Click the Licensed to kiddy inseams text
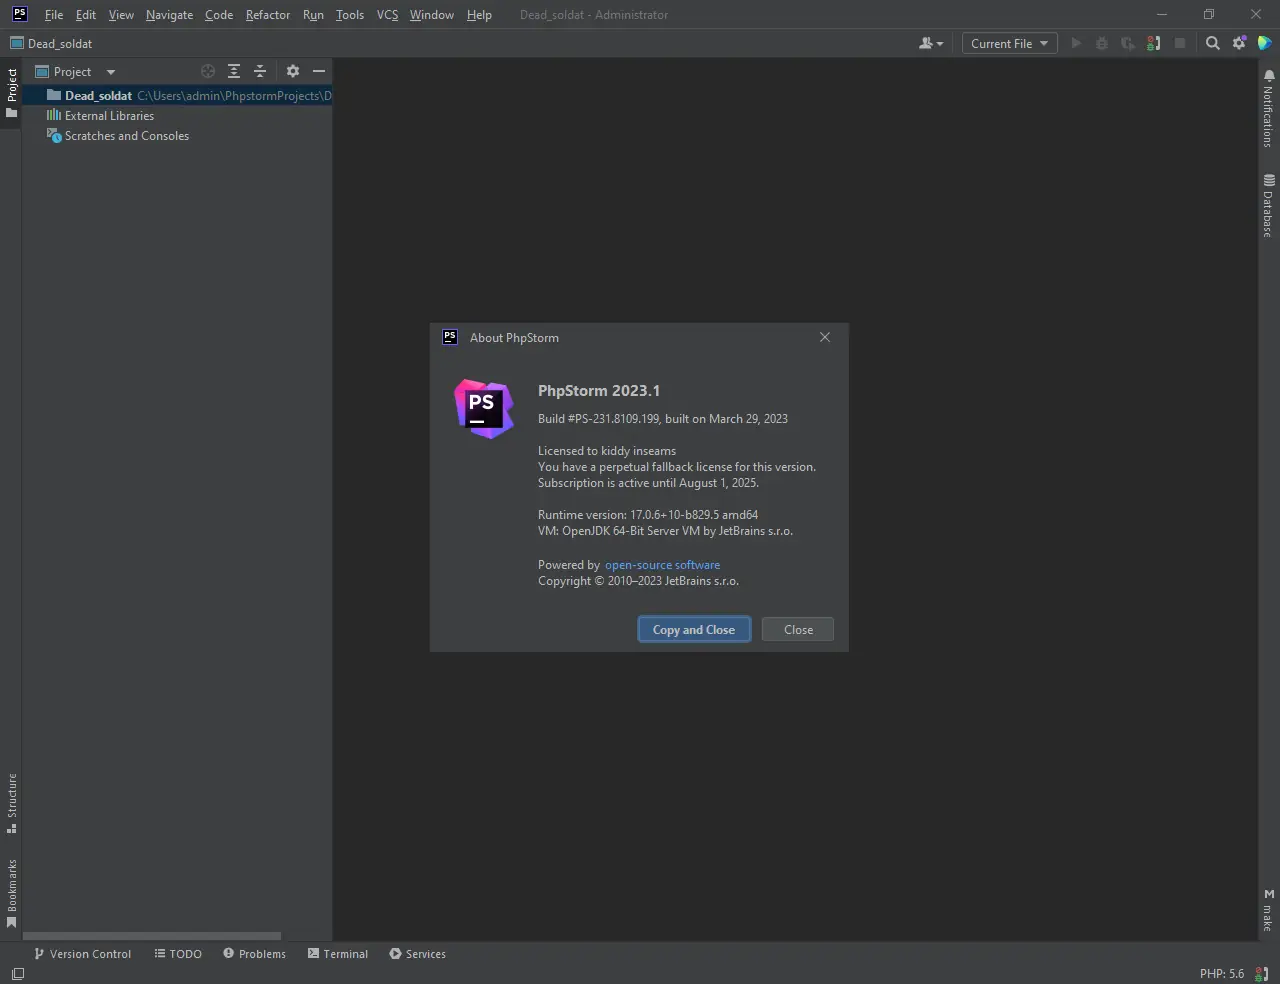 (x=607, y=451)
